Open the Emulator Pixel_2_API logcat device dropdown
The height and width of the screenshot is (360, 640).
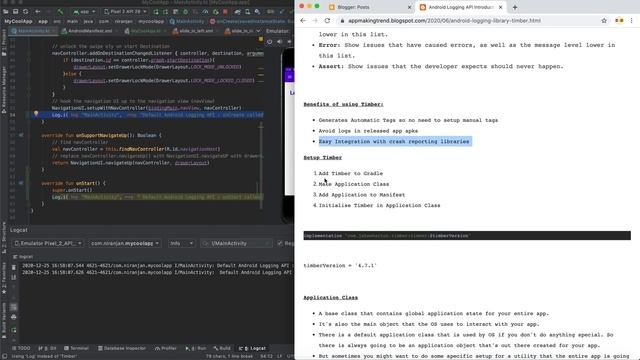(x=48, y=243)
